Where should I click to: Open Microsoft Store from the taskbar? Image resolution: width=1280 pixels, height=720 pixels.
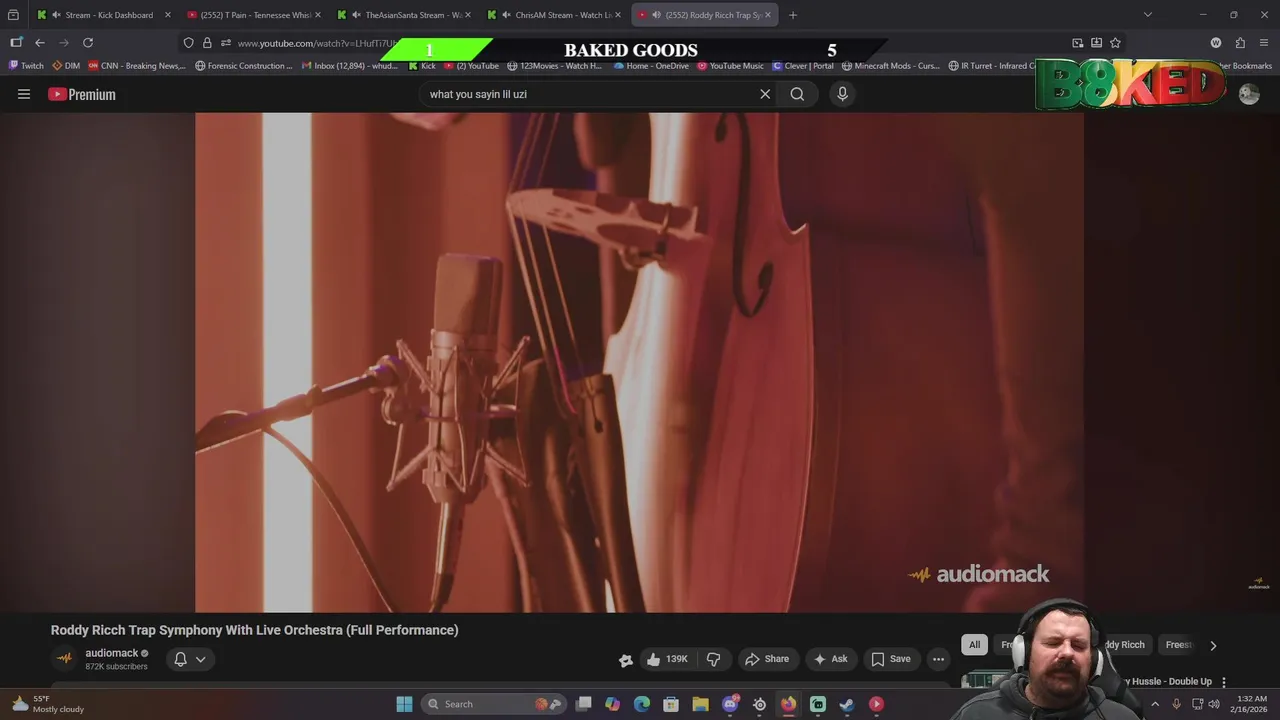(x=671, y=704)
